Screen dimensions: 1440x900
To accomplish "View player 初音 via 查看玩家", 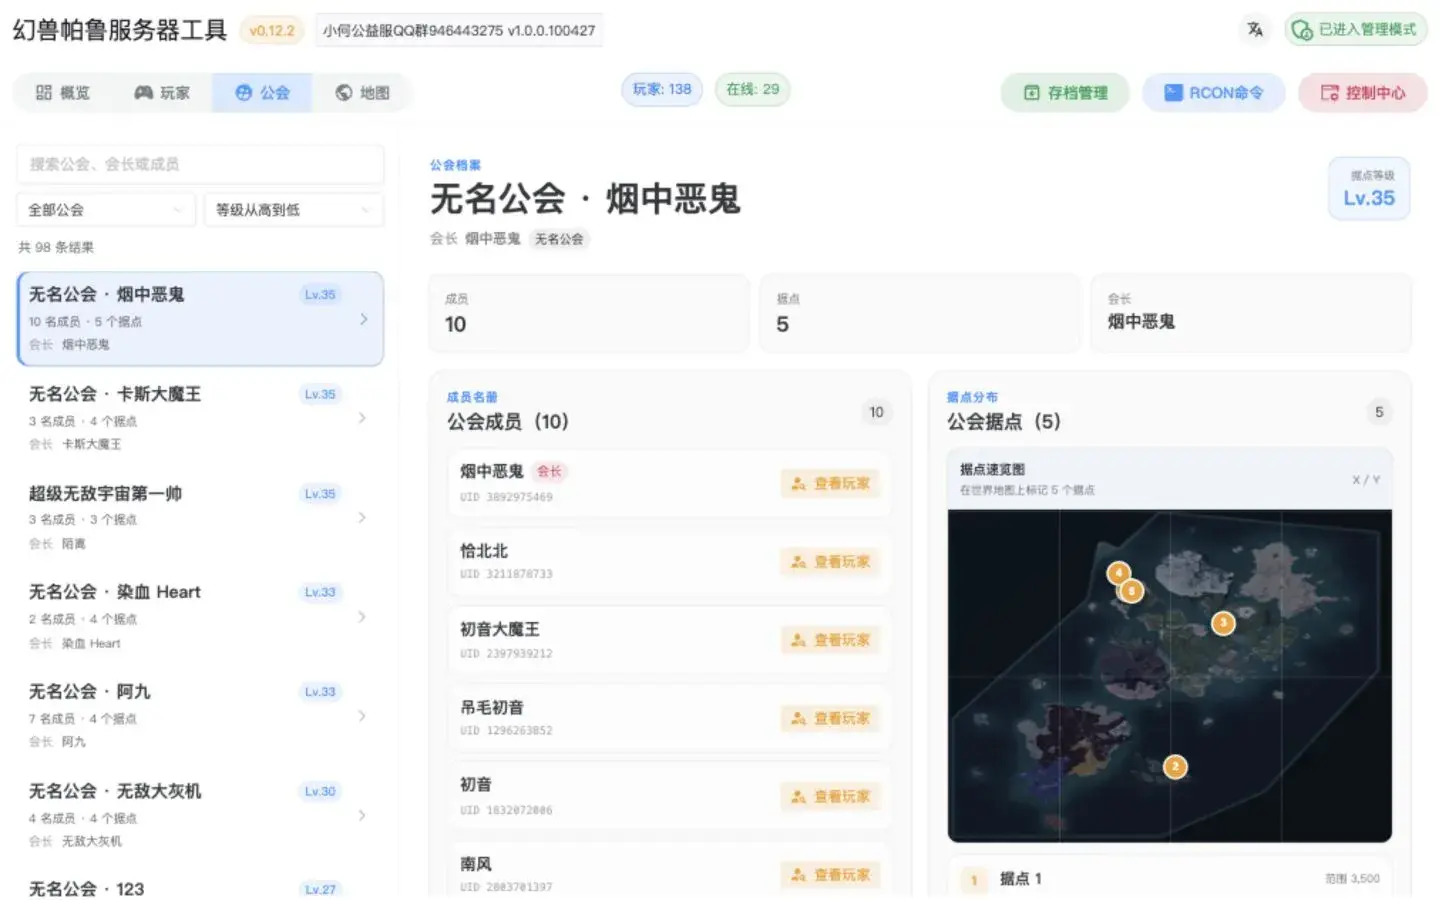I will [x=830, y=796].
